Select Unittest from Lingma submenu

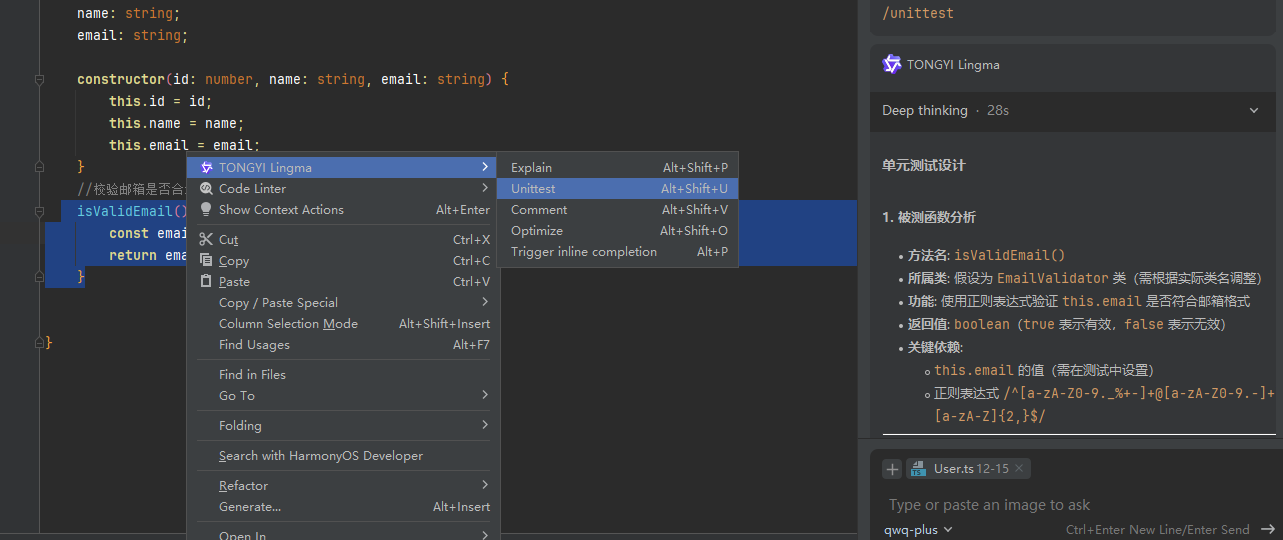[533, 188]
